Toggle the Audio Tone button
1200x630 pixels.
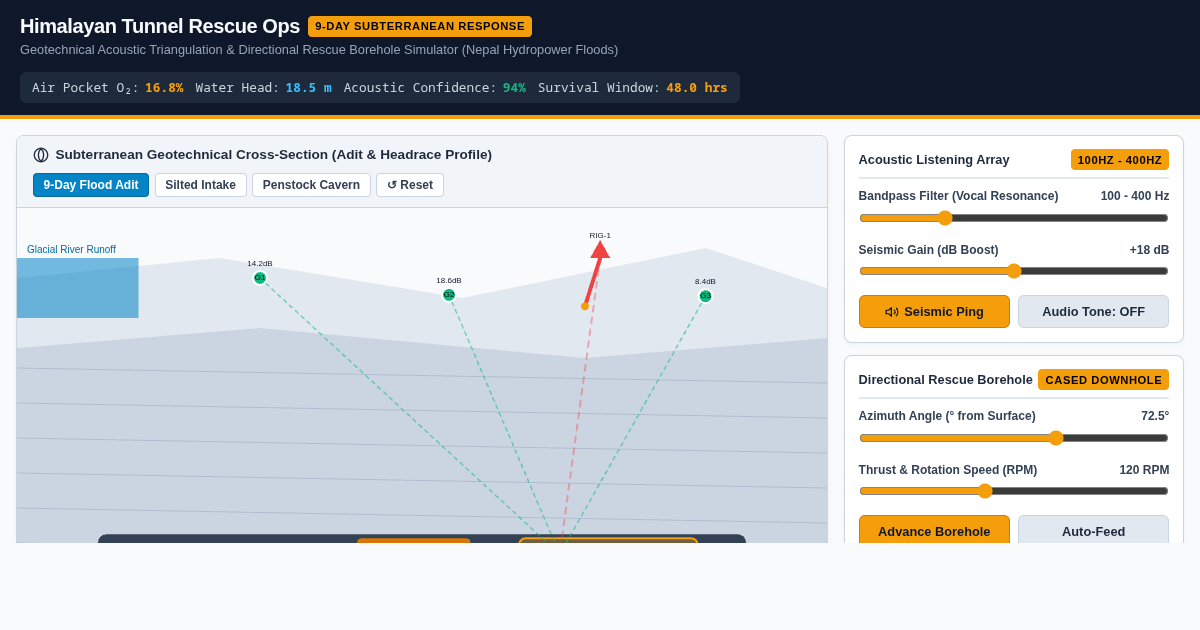pos(1093,311)
